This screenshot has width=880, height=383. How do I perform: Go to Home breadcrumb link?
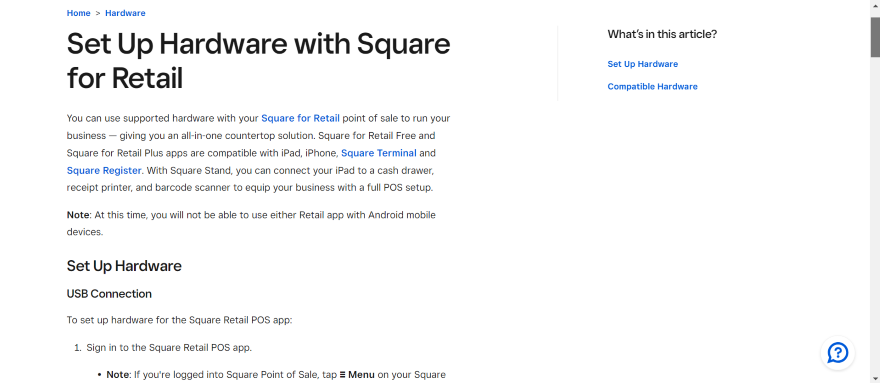pos(79,13)
